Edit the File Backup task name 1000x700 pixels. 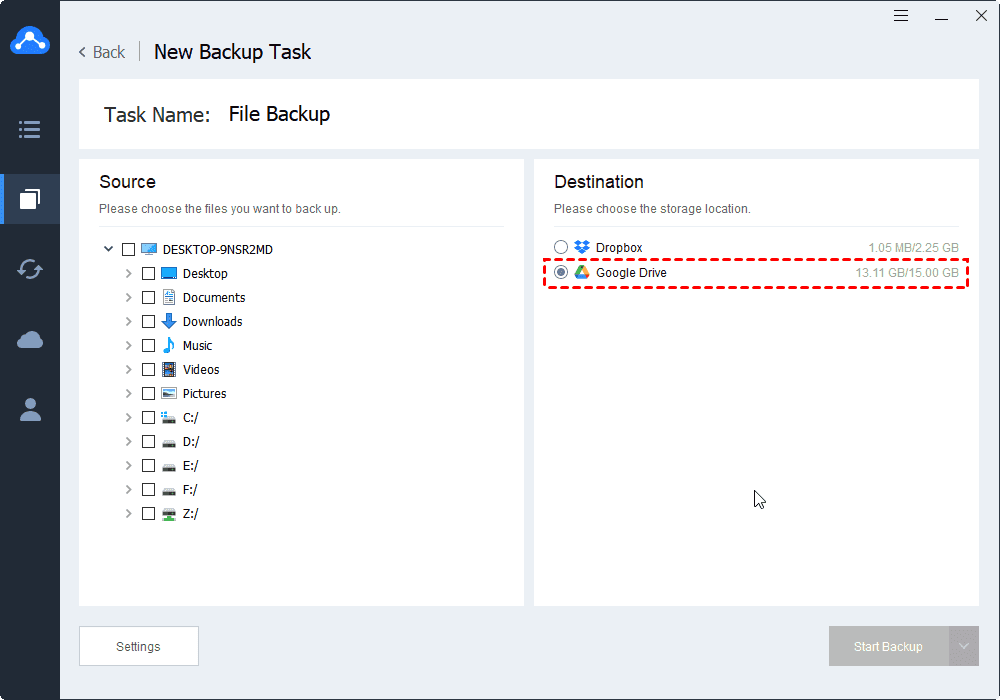coord(279,114)
